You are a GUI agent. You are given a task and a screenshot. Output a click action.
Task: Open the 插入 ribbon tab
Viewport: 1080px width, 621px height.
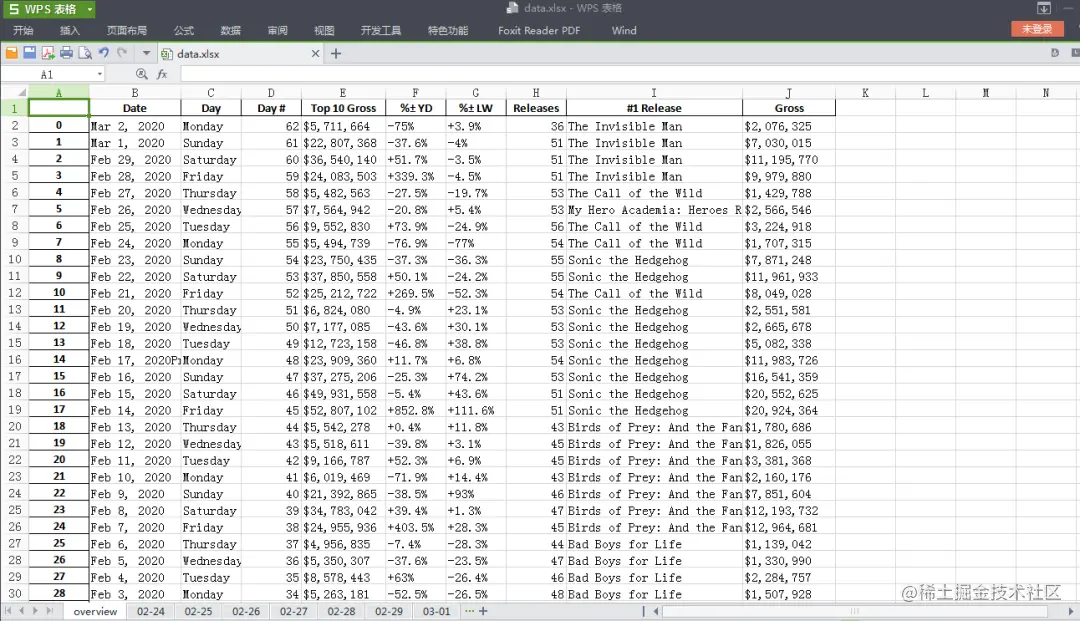[x=70, y=30]
